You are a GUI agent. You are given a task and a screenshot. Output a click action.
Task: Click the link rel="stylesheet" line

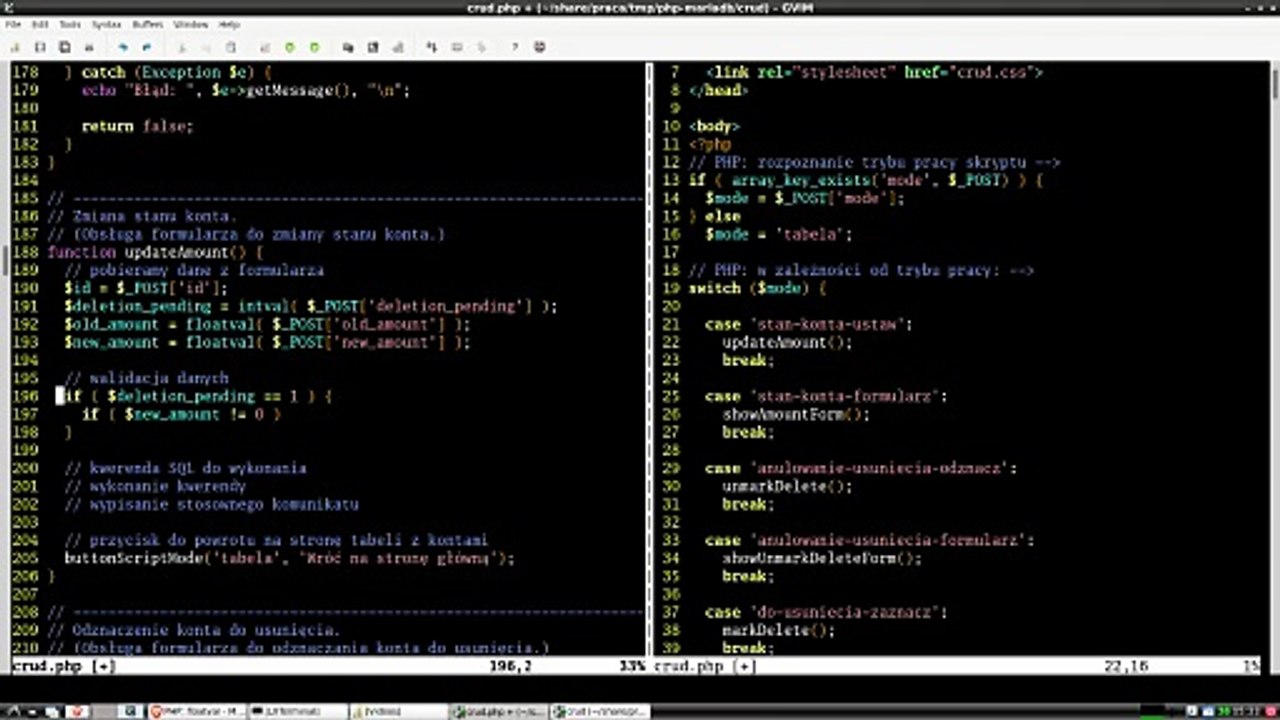874,72
